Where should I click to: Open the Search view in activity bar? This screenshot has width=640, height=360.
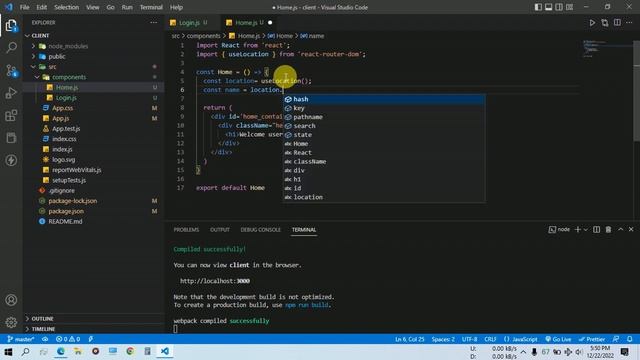(11, 48)
